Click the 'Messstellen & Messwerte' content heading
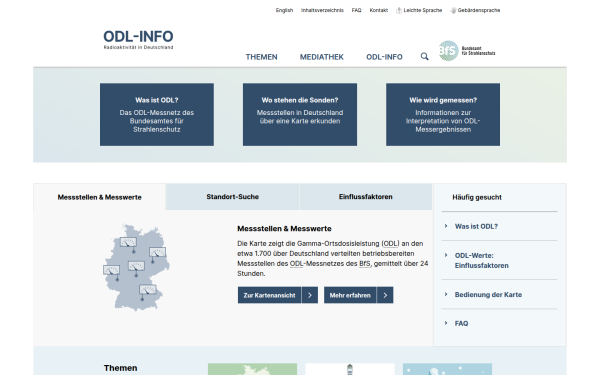The image size is (600, 375). [284, 228]
